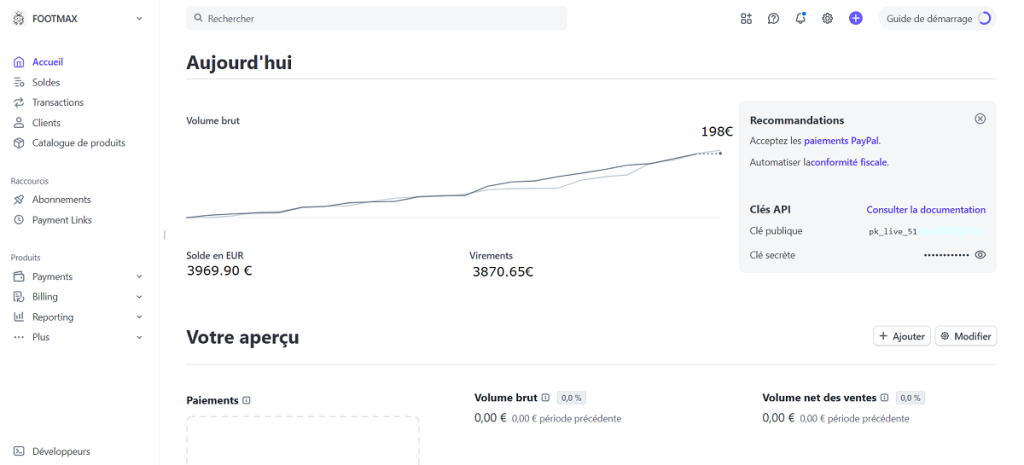Click the purple plus create button
This screenshot has width=1024, height=465.
(x=855, y=18)
